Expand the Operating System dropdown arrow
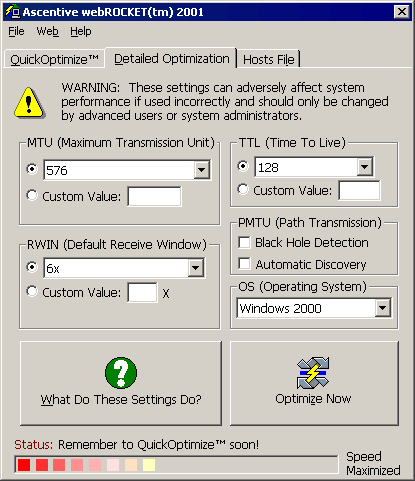The image size is (415, 481). tap(383, 308)
